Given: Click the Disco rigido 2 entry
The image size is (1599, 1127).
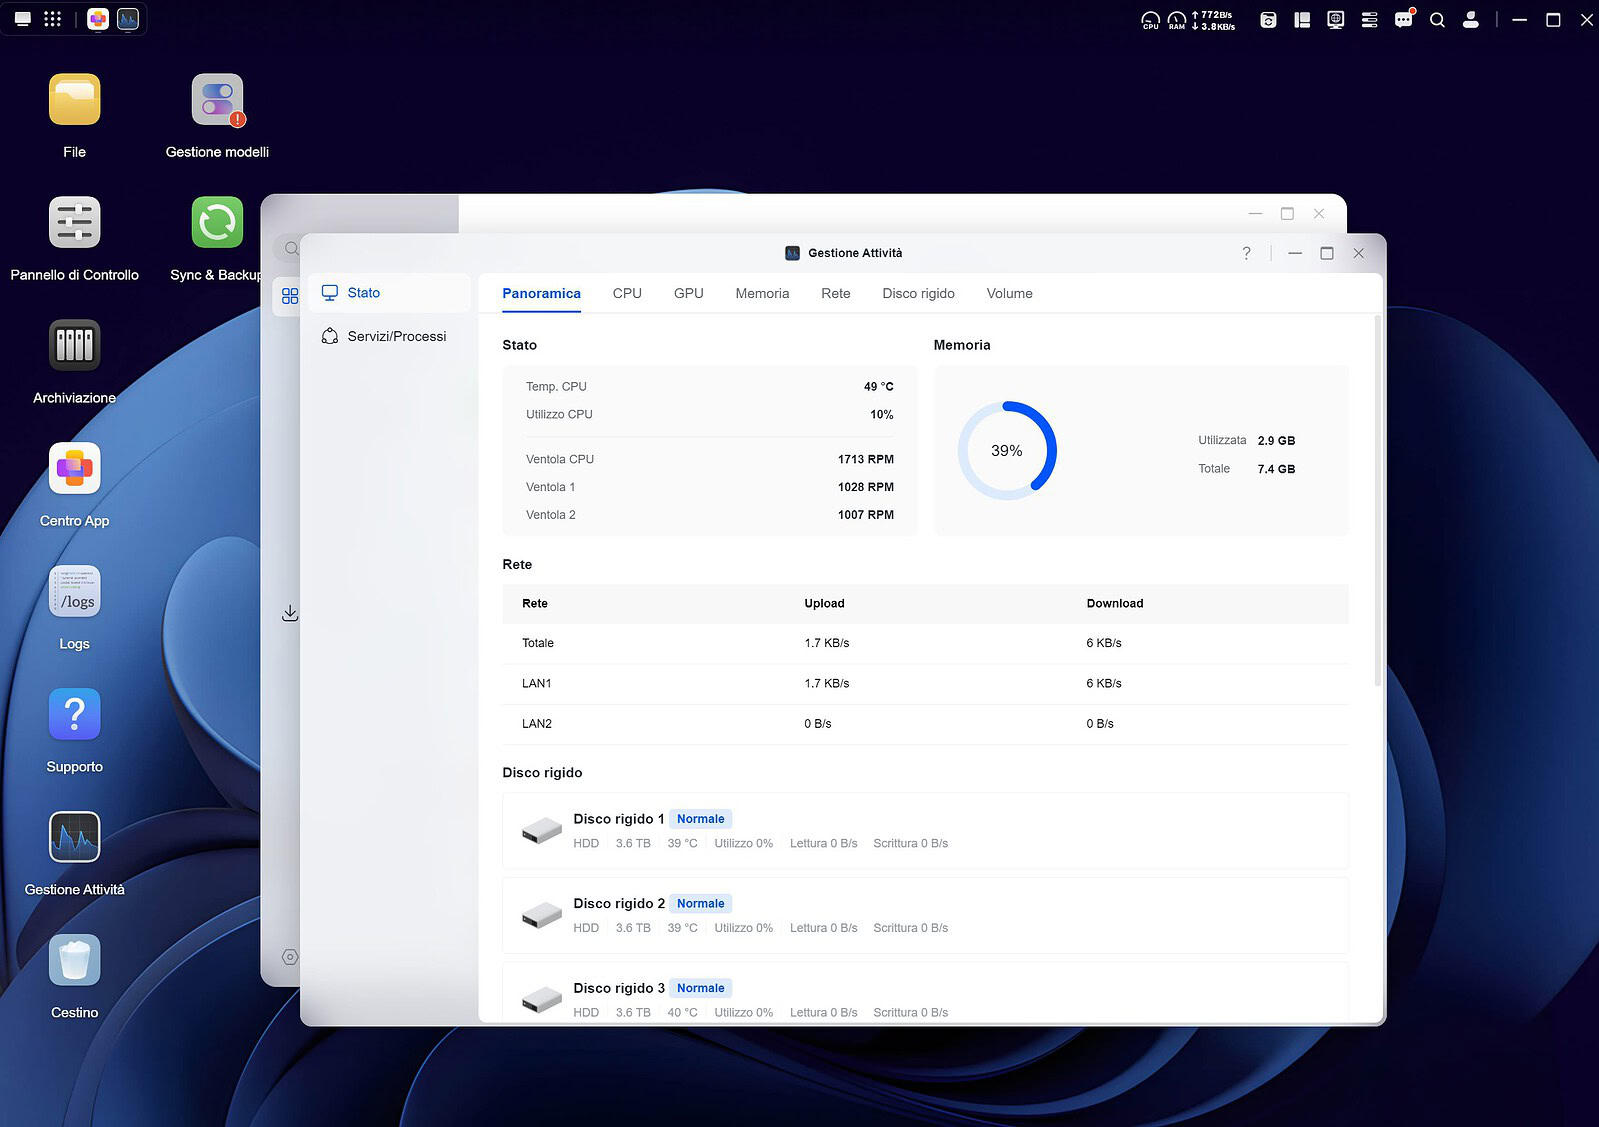Looking at the screenshot, I should point(925,915).
